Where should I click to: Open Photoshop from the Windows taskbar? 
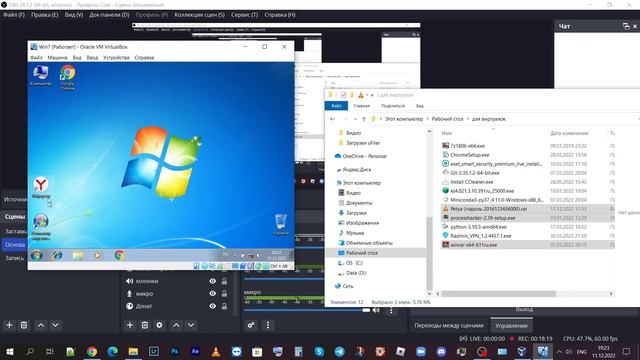point(175,351)
